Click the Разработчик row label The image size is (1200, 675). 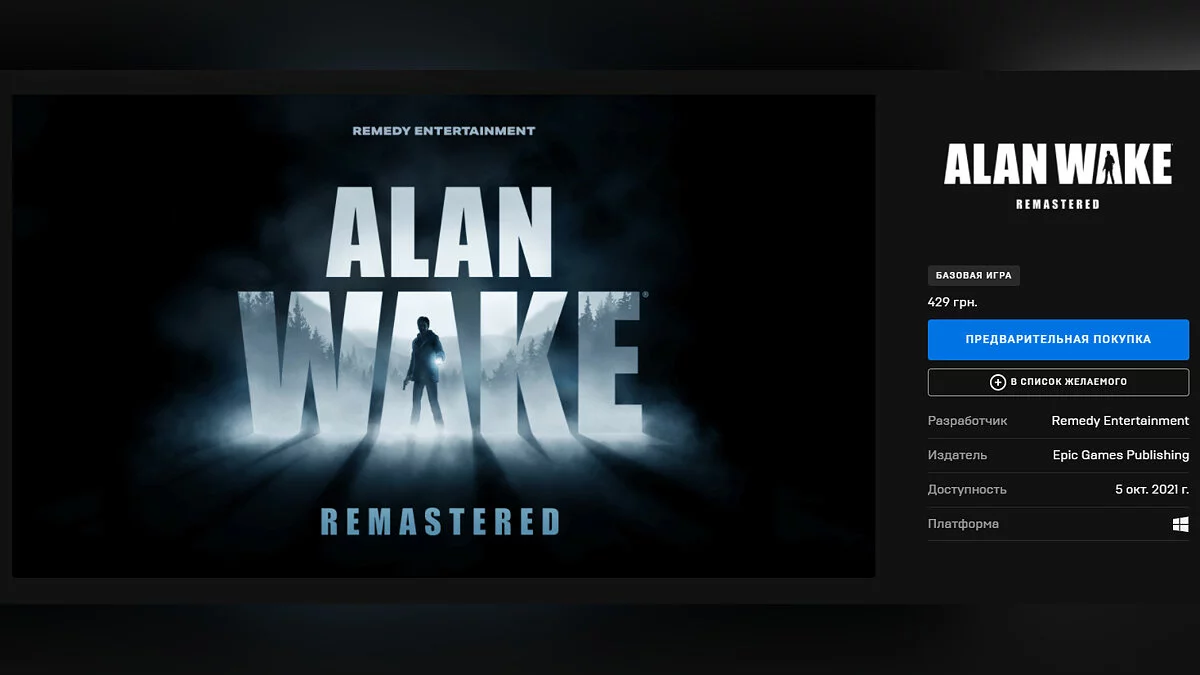(968, 421)
